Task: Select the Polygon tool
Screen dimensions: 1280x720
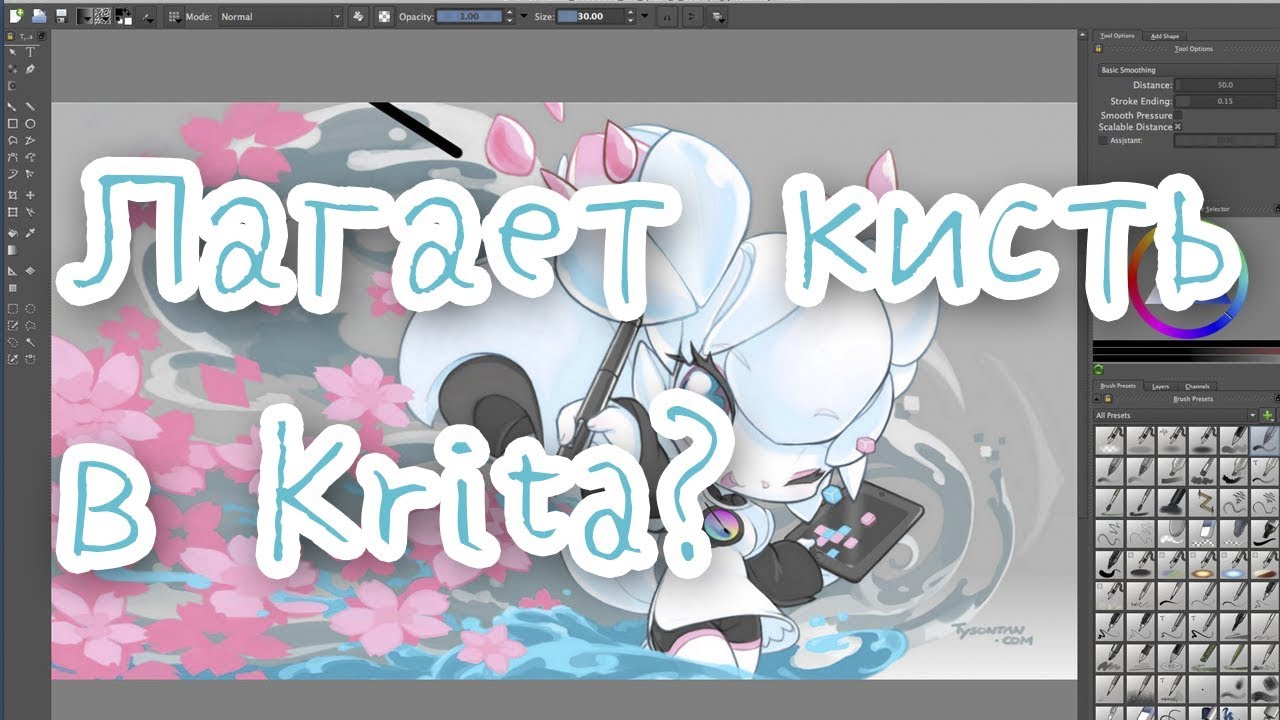Action: tap(12, 140)
